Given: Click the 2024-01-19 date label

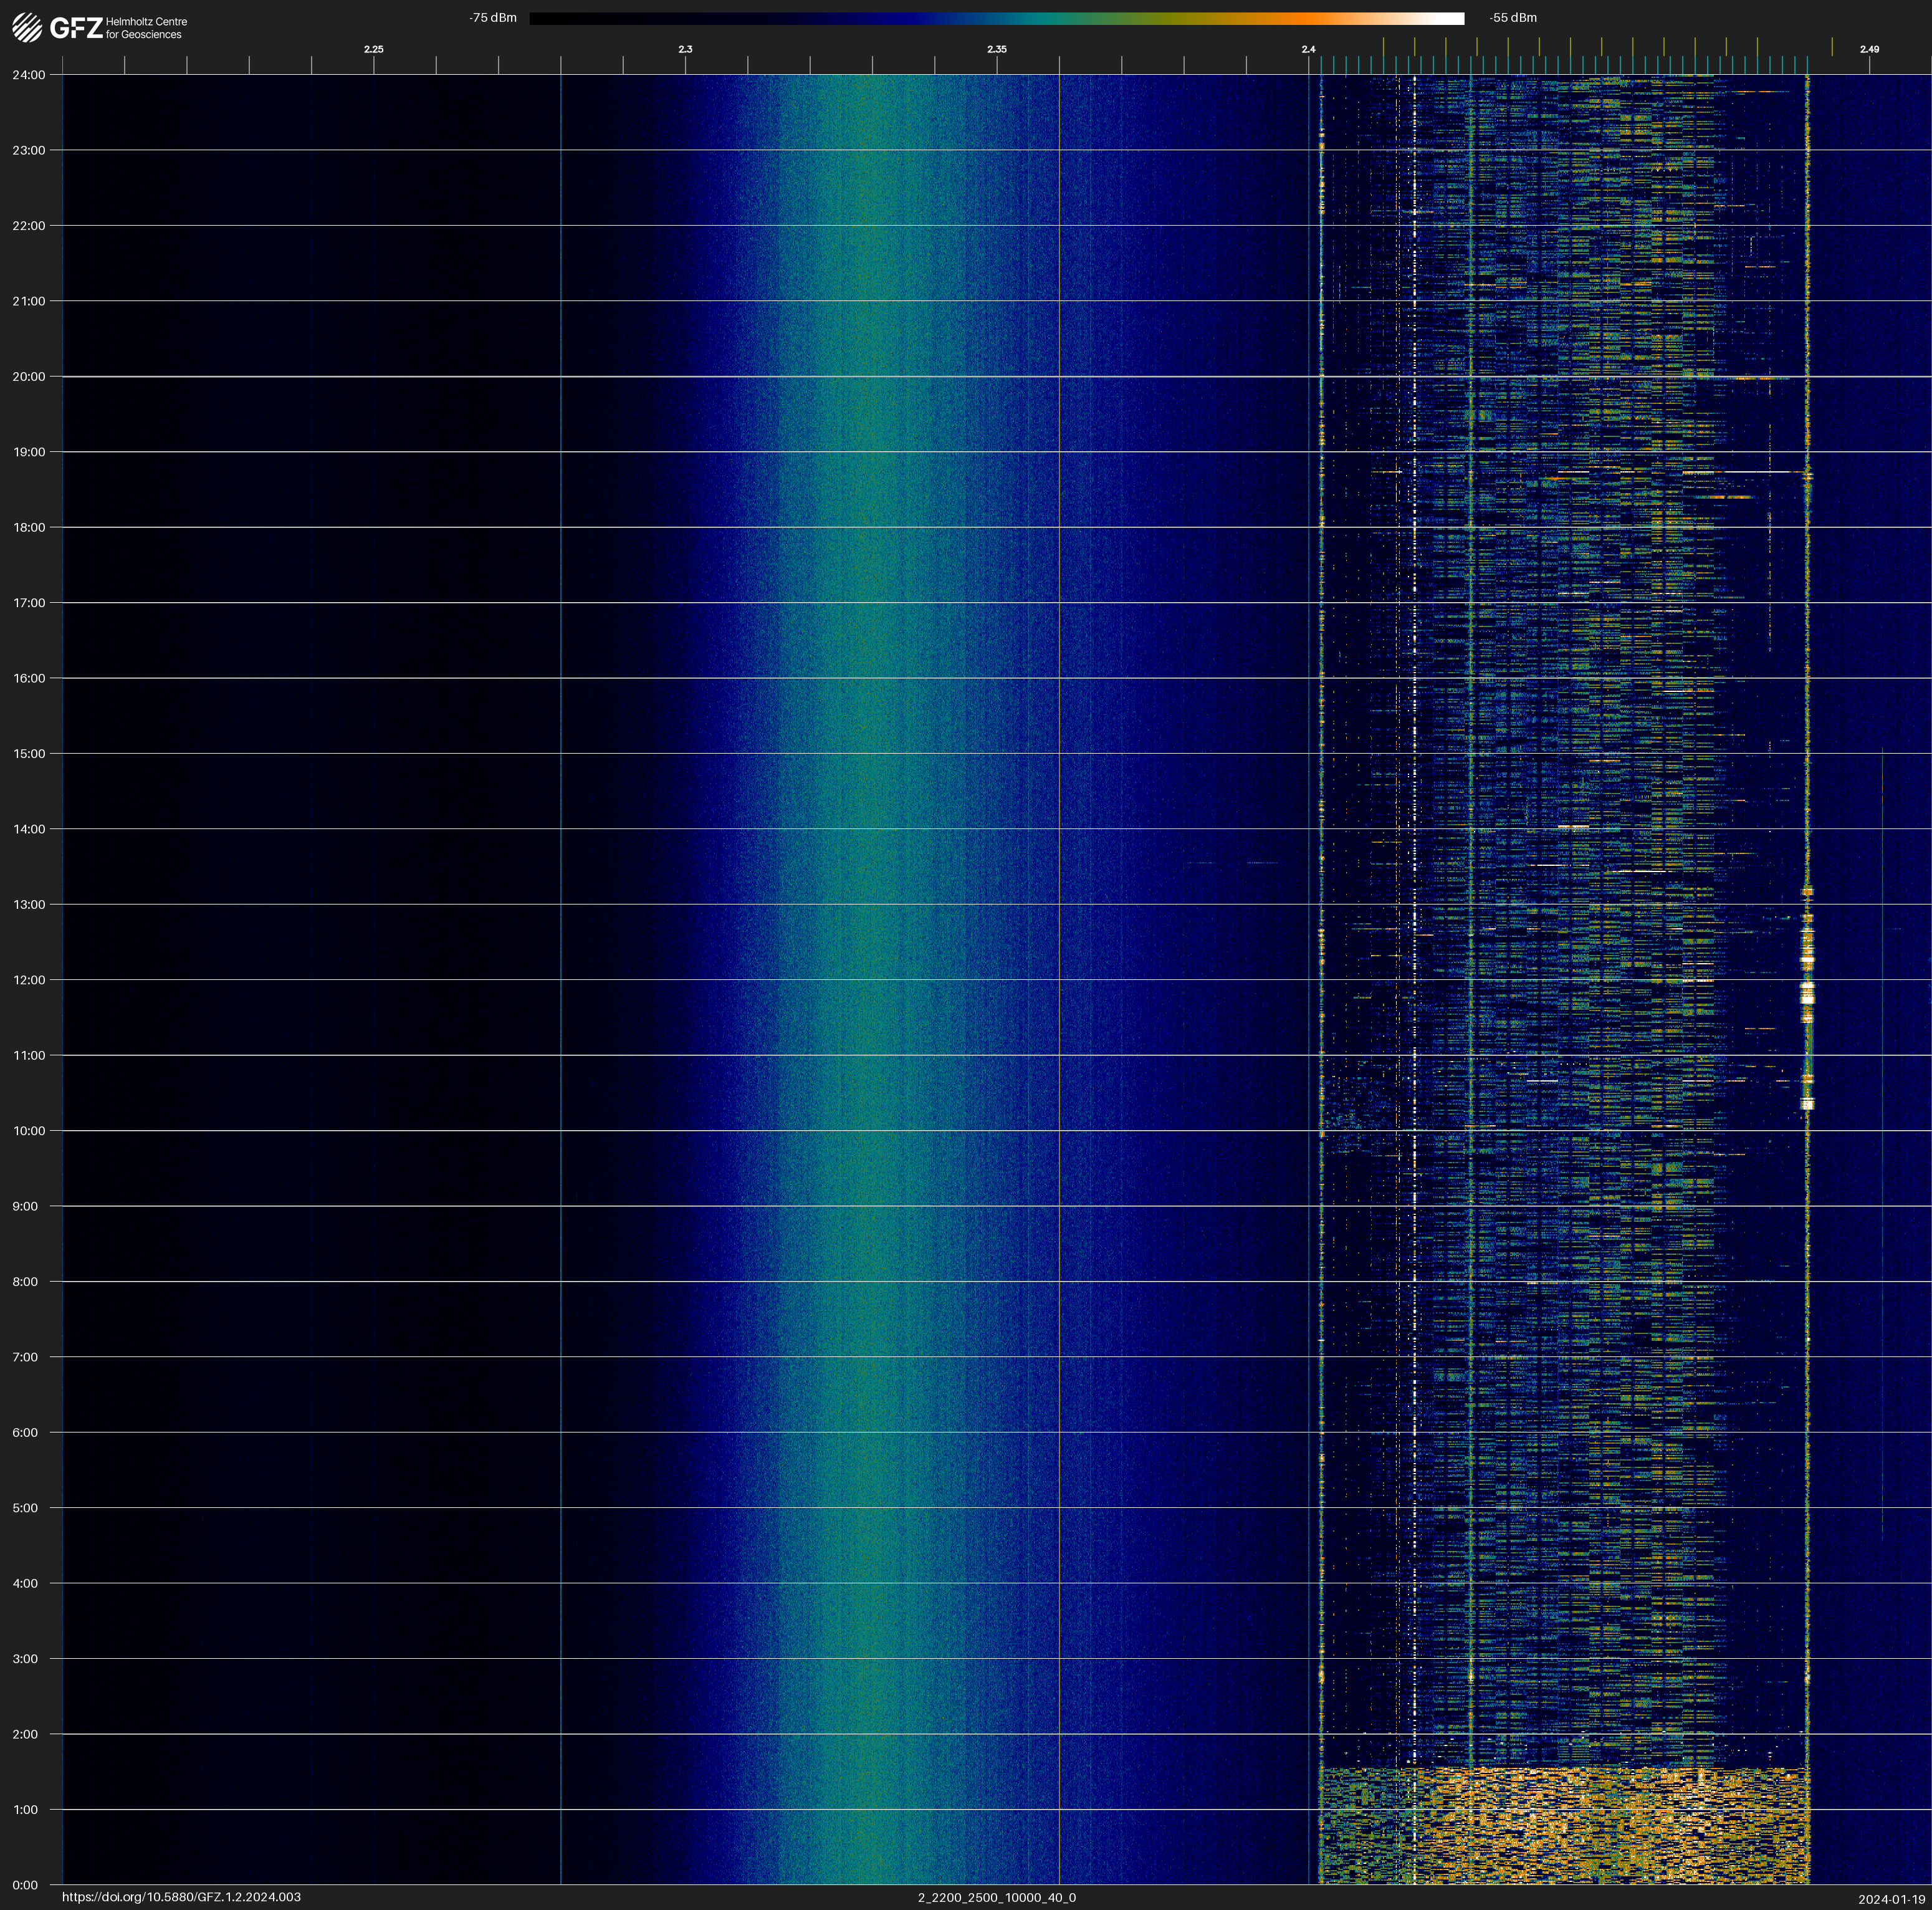Looking at the screenshot, I should point(1891,1899).
